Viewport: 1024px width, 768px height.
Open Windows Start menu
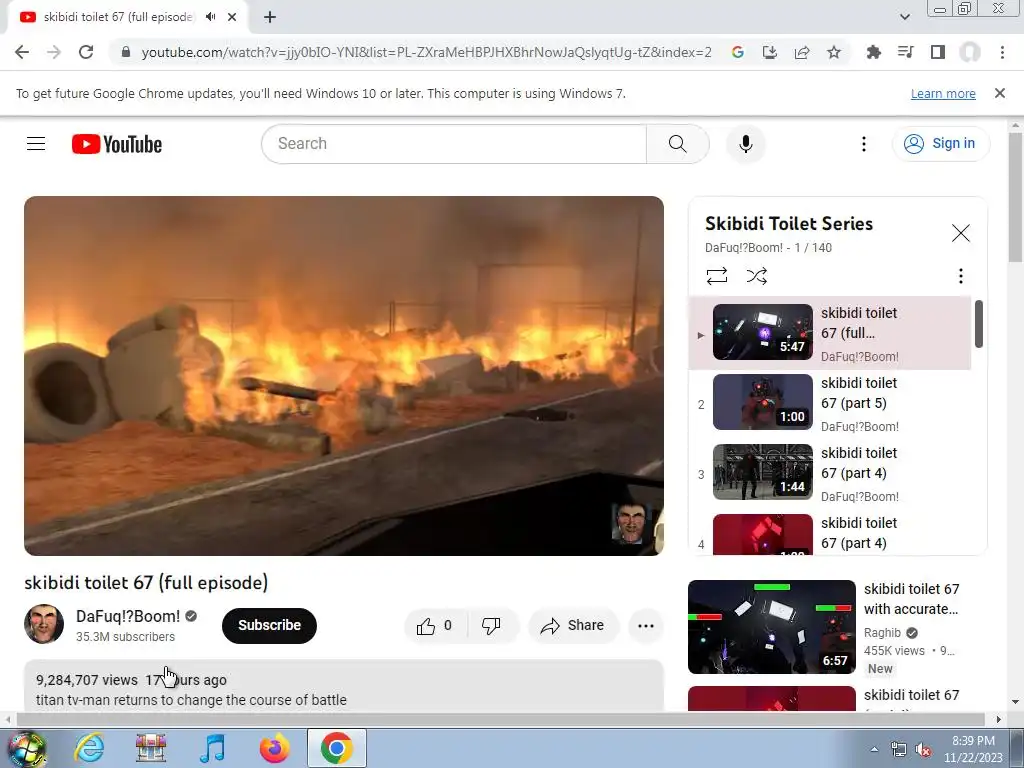coord(26,748)
